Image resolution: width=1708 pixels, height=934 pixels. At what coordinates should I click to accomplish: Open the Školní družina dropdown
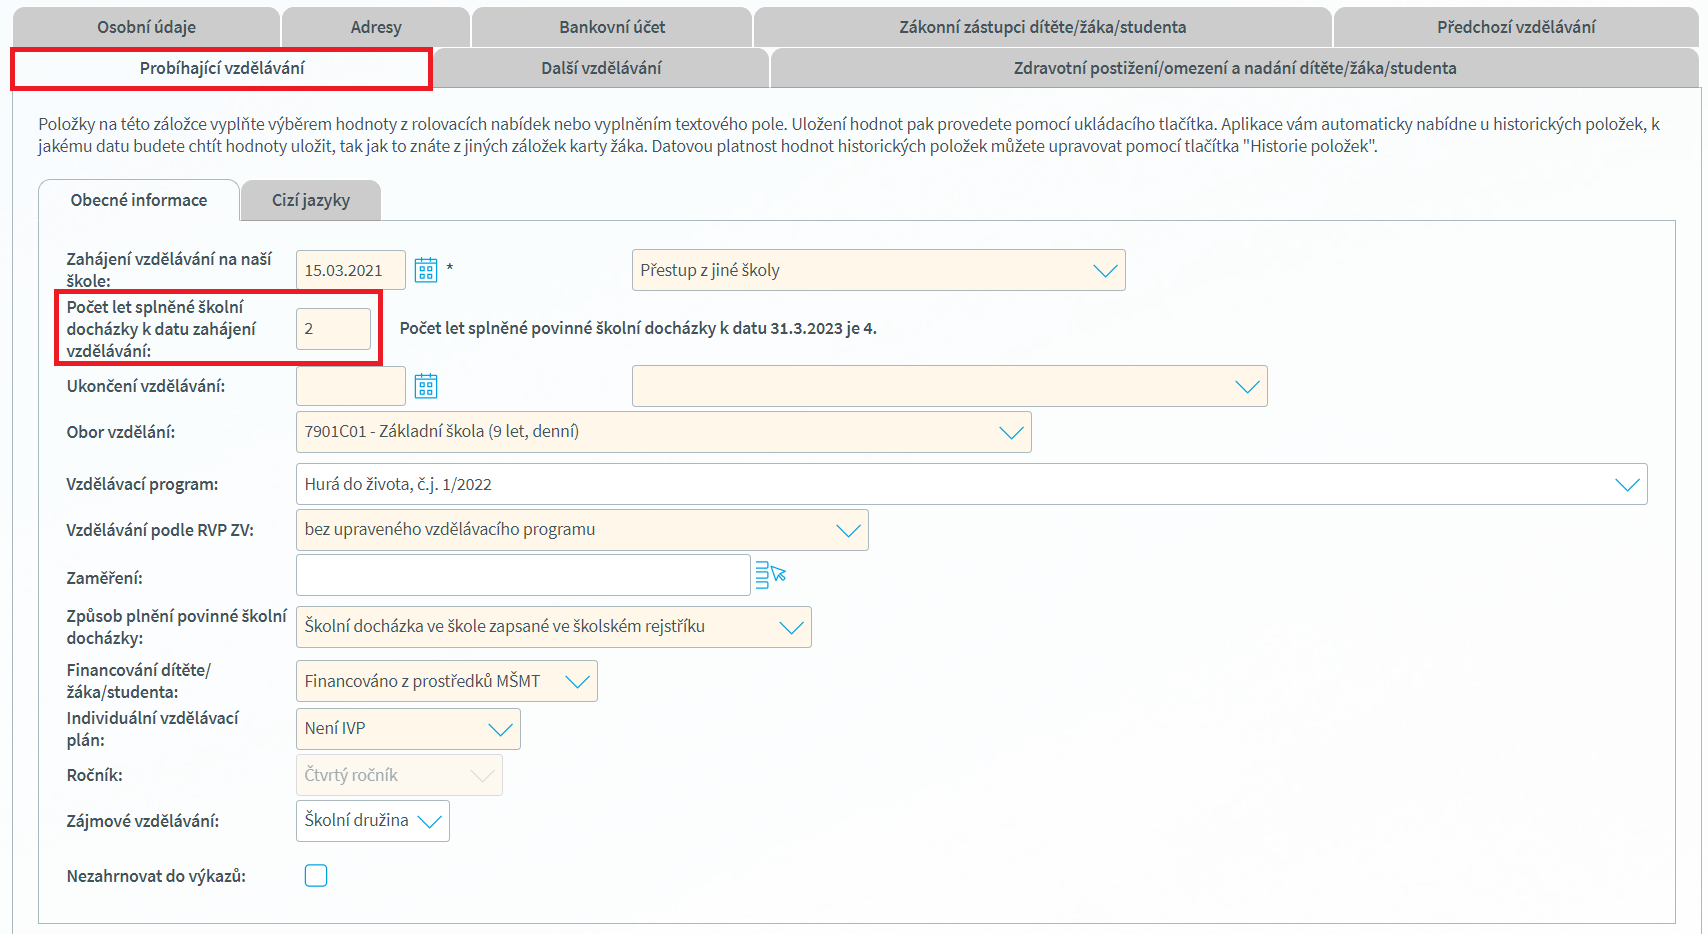pos(372,821)
